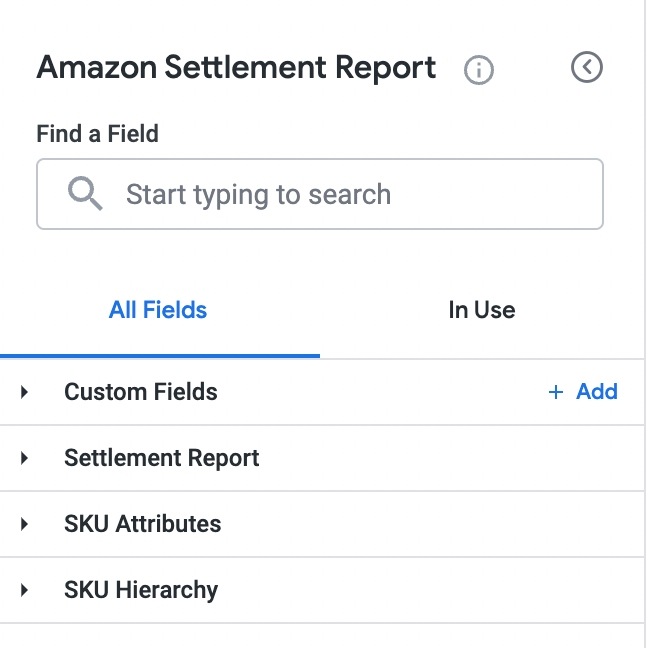
Task: Collapse the field picker with the circled arrow
Action: click(x=587, y=68)
